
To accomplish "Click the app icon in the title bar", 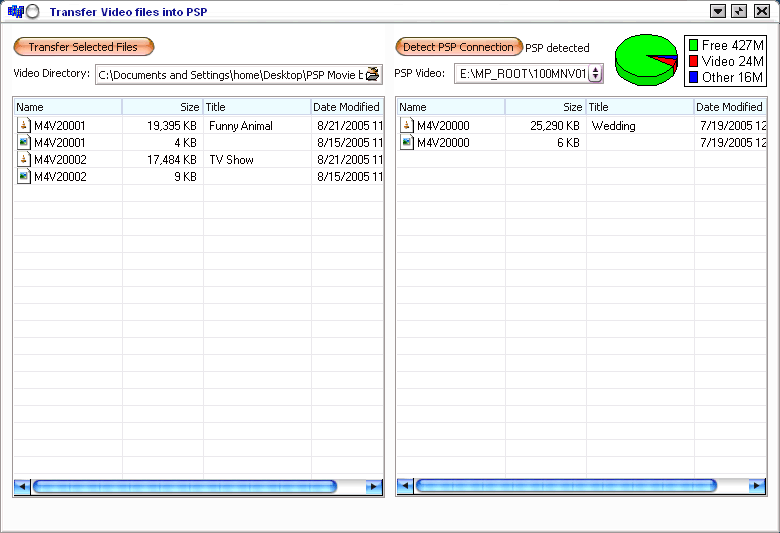I will pyautogui.click(x=15, y=11).
